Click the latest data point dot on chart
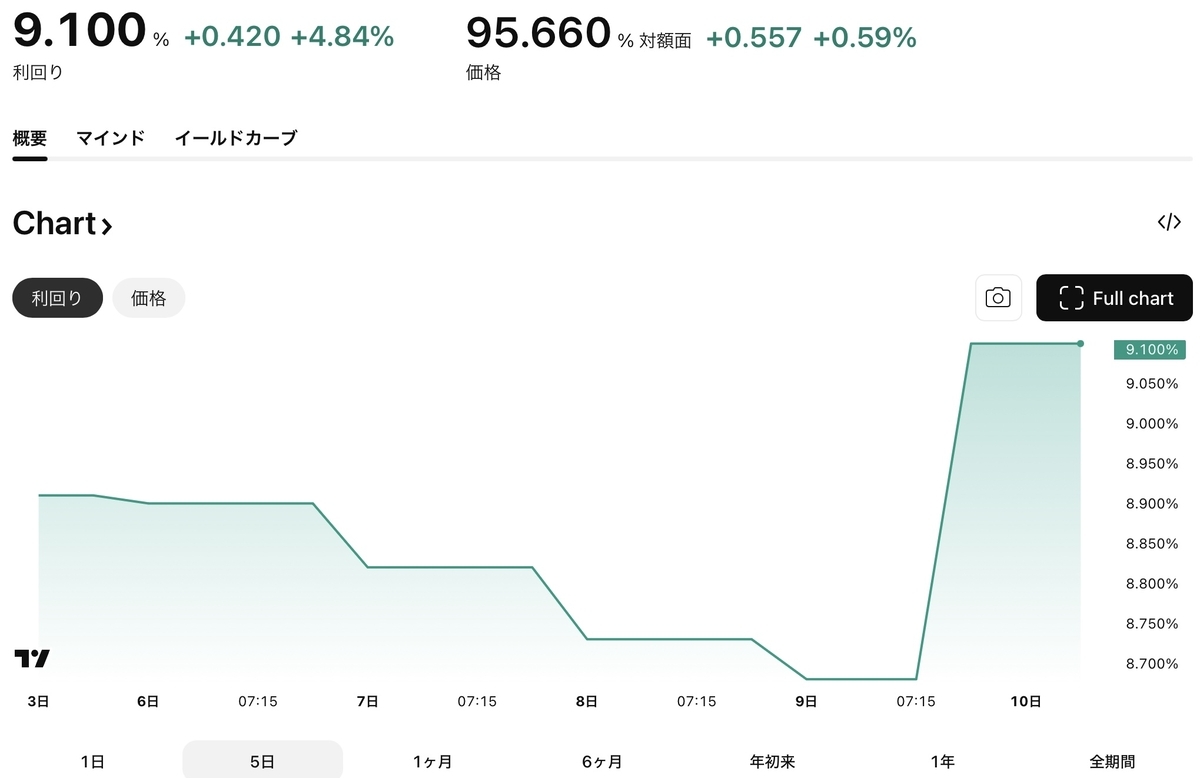The width and height of the screenshot is (1200, 778). [x=1080, y=343]
